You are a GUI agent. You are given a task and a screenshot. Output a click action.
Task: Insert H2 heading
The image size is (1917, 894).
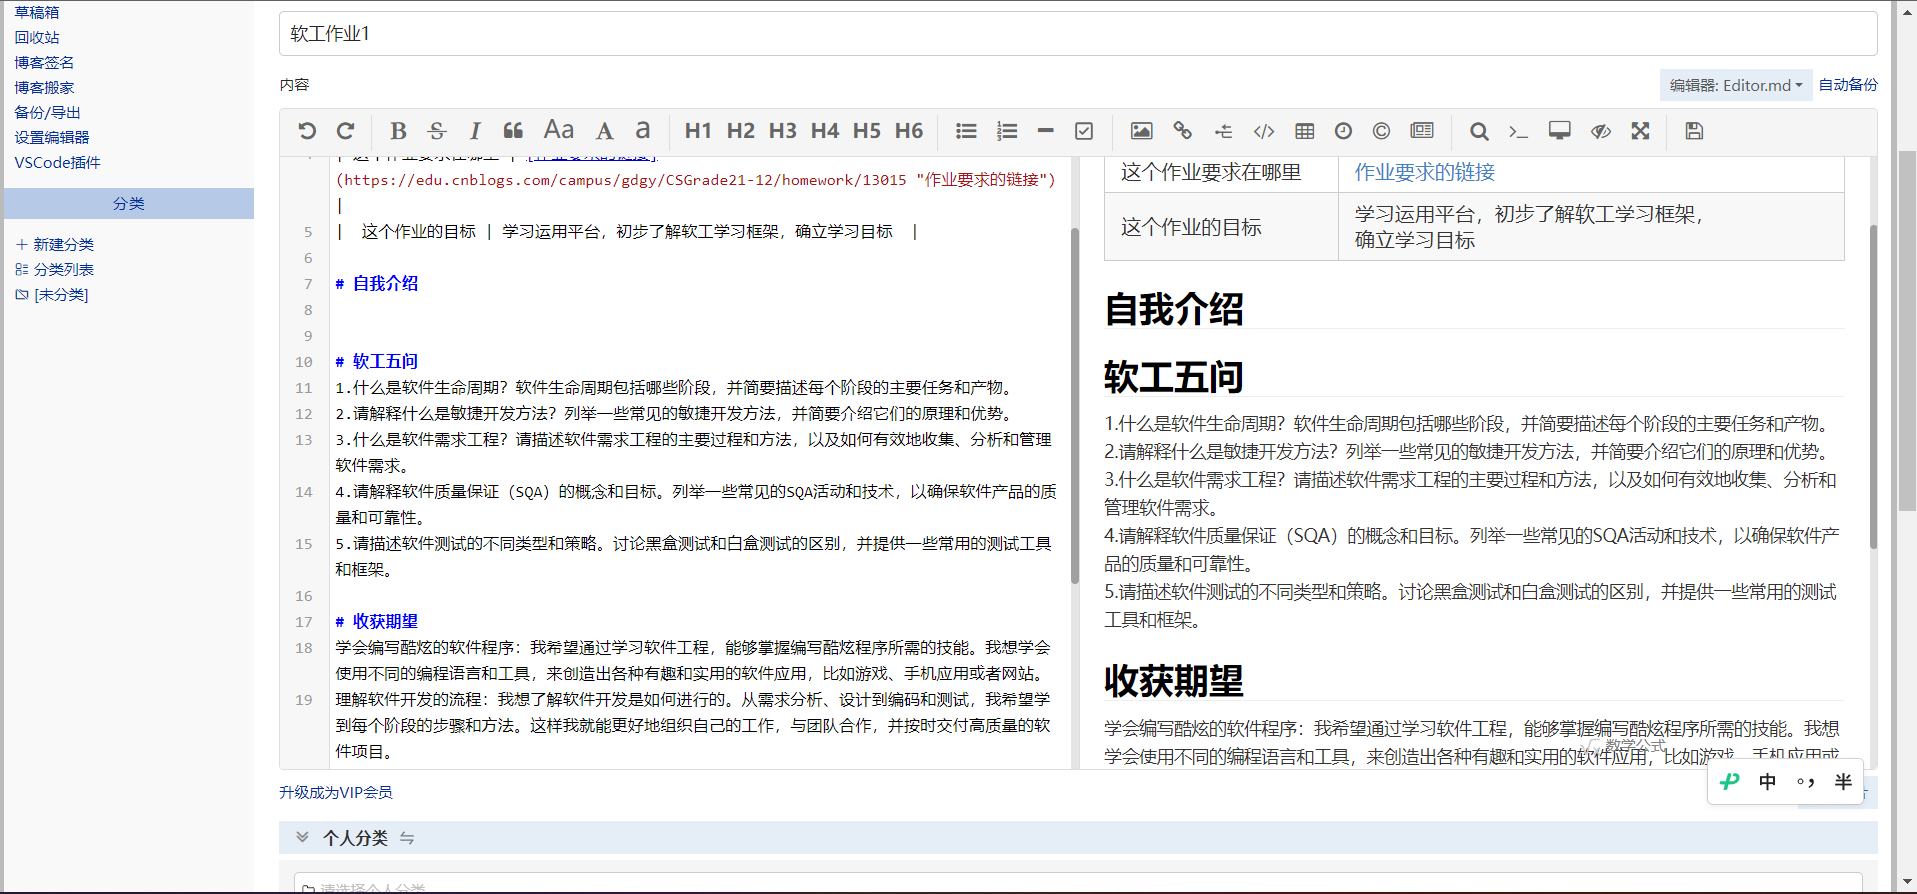click(x=741, y=131)
